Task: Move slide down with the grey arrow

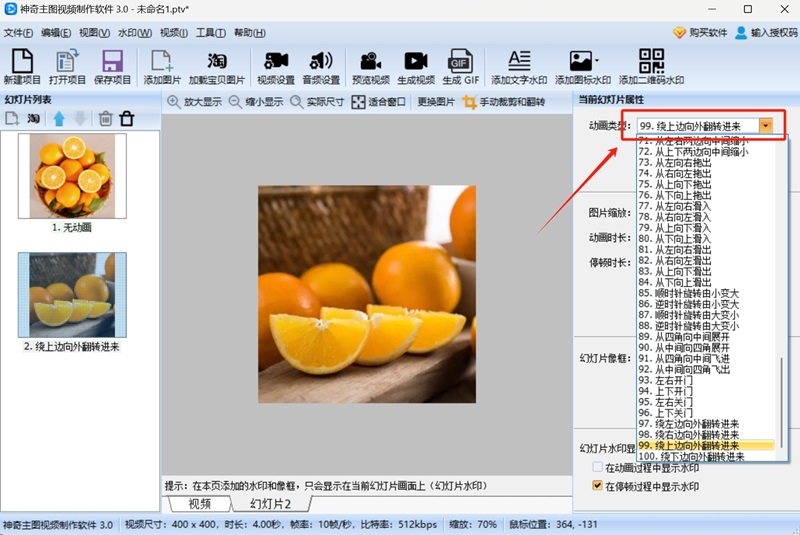Action: tap(80, 119)
